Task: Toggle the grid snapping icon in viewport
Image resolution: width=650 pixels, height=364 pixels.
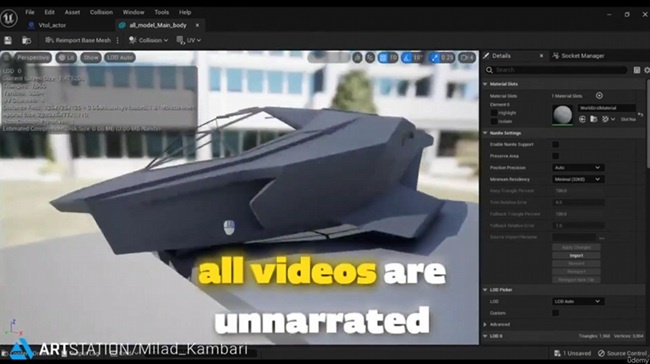Action: 383,58
